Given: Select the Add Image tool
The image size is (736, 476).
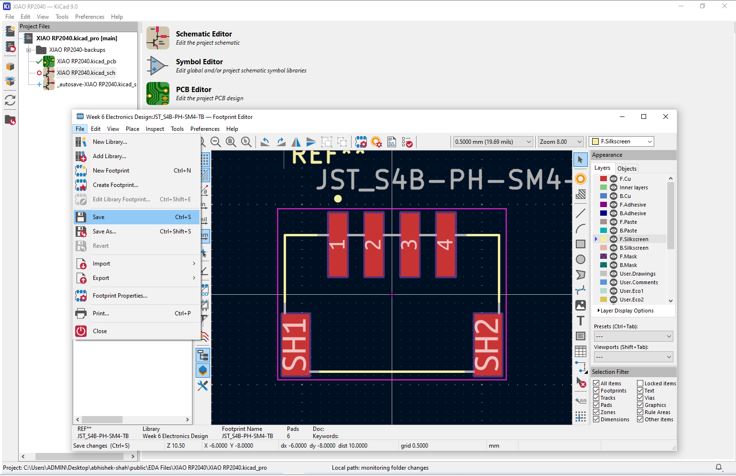Looking at the screenshot, I should click(581, 305).
